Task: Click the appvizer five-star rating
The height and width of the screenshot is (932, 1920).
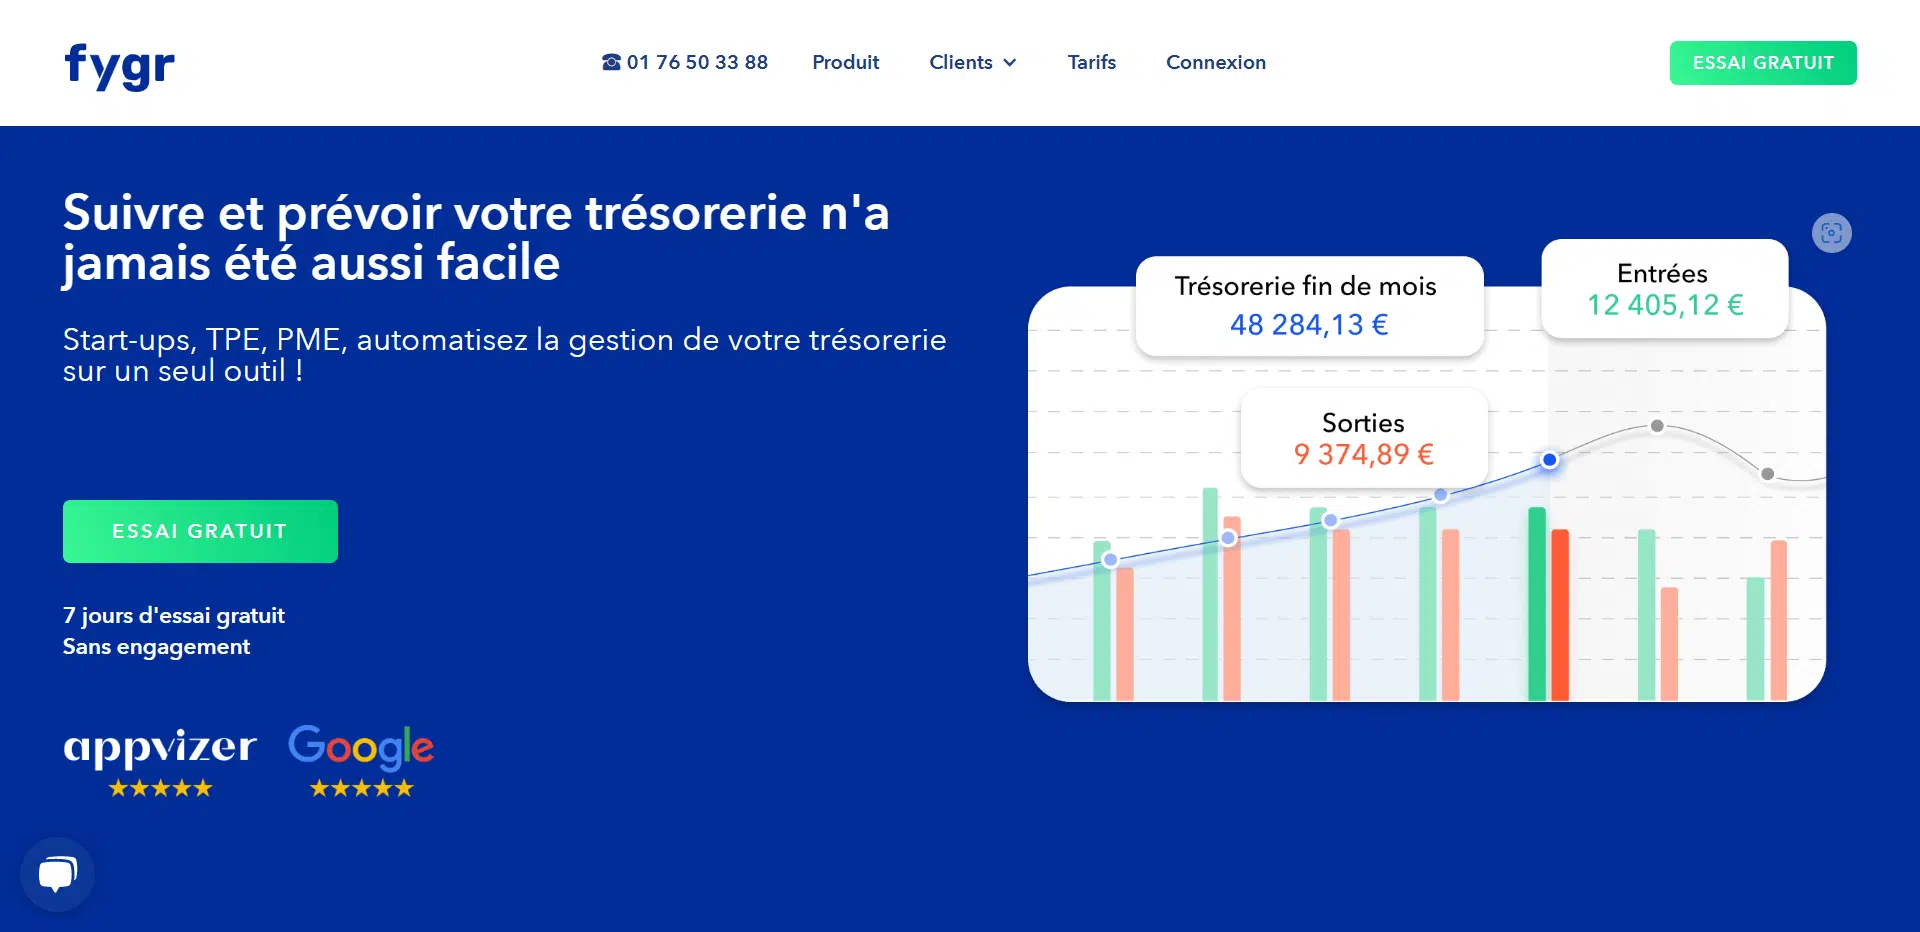Action: click(x=160, y=789)
